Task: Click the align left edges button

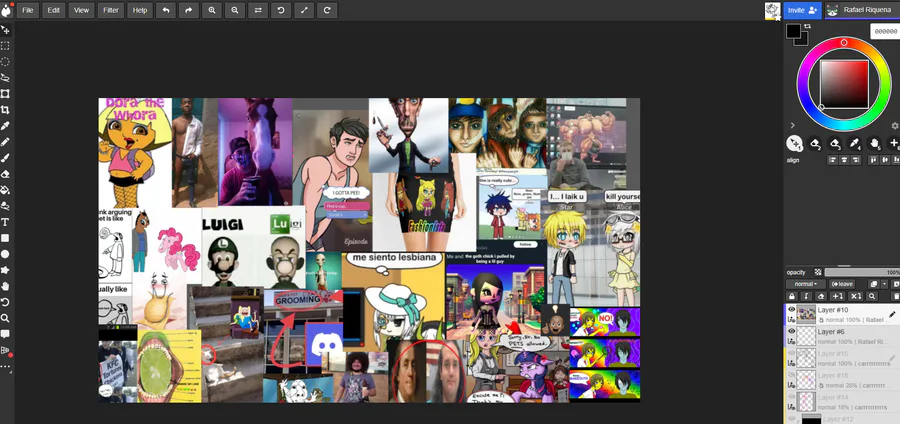Action: (833, 160)
